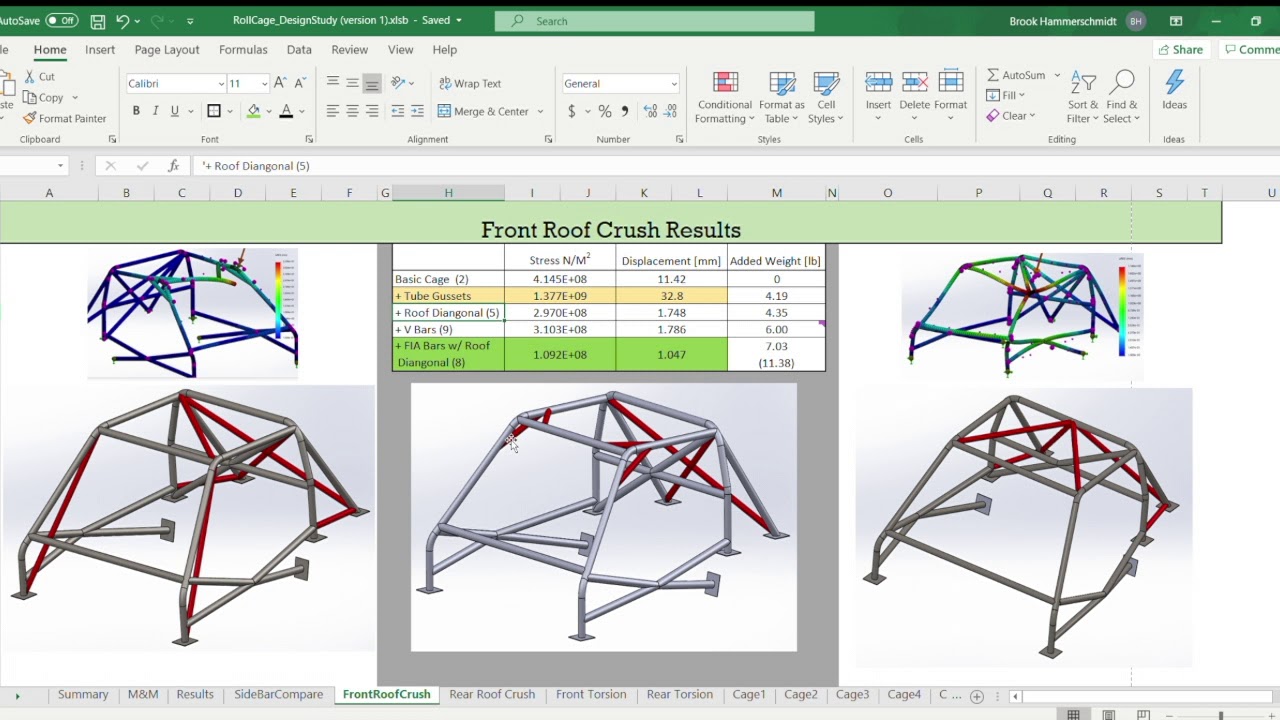Viewport: 1280px width, 720px height.
Task: Click Increase Indent icon
Action: [x=417, y=111]
